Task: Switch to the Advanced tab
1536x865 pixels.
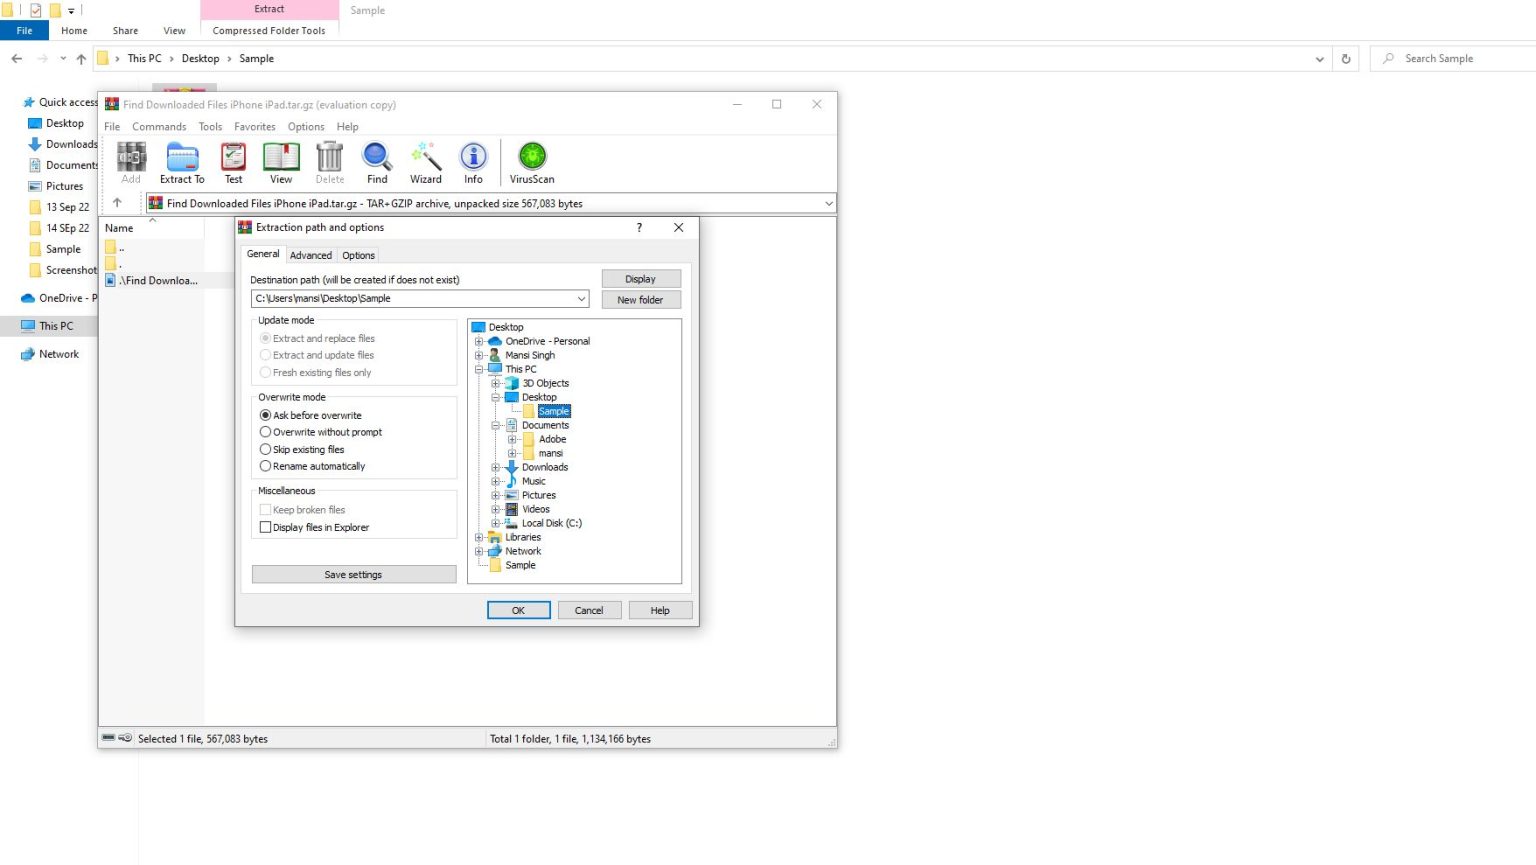Action: pyautogui.click(x=311, y=255)
